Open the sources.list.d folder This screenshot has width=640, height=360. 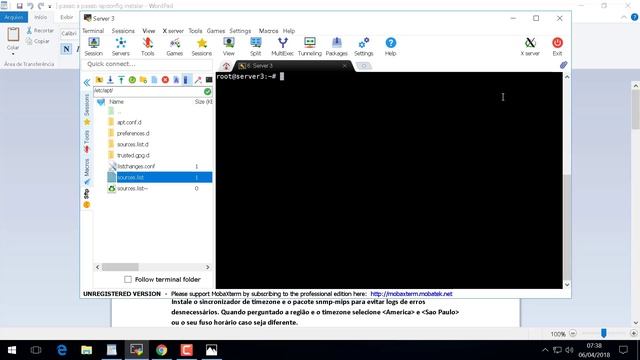coord(133,144)
